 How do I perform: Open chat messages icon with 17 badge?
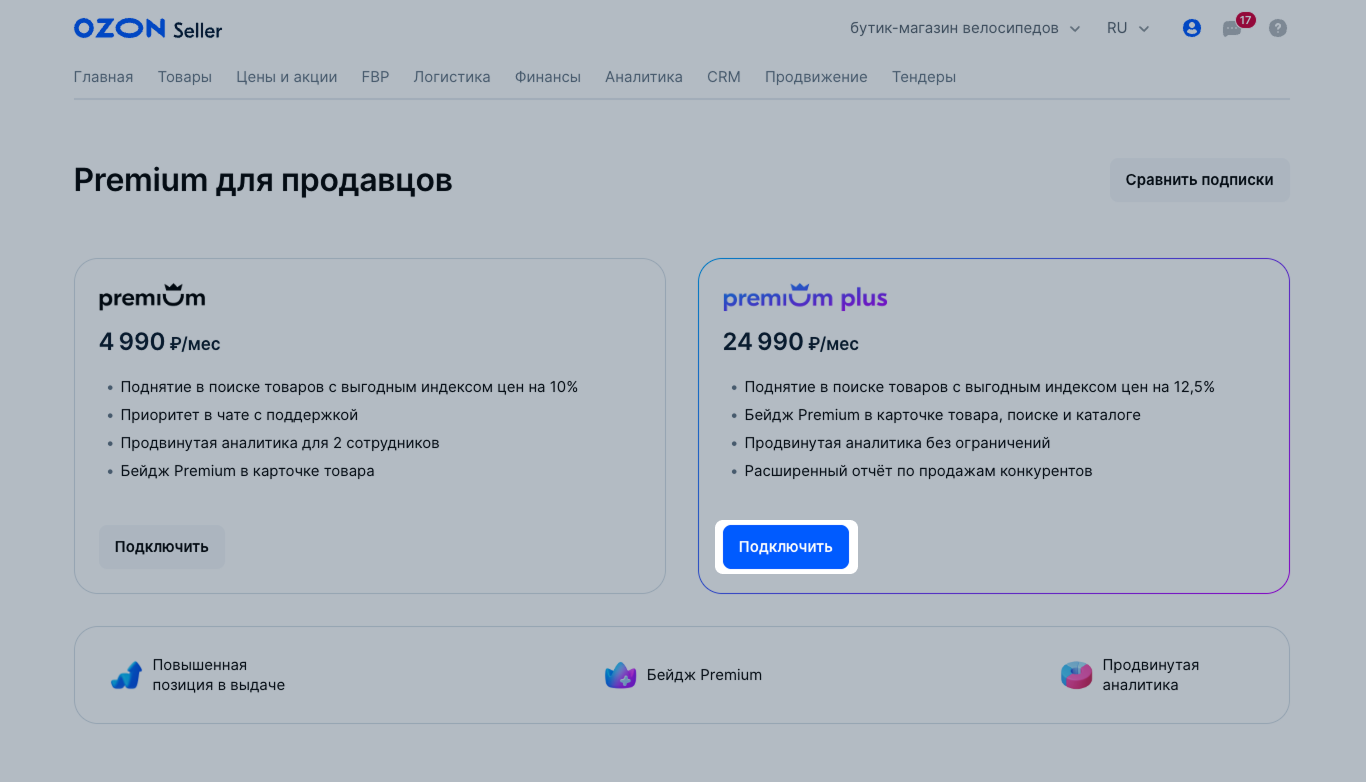[x=1237, y=26]
